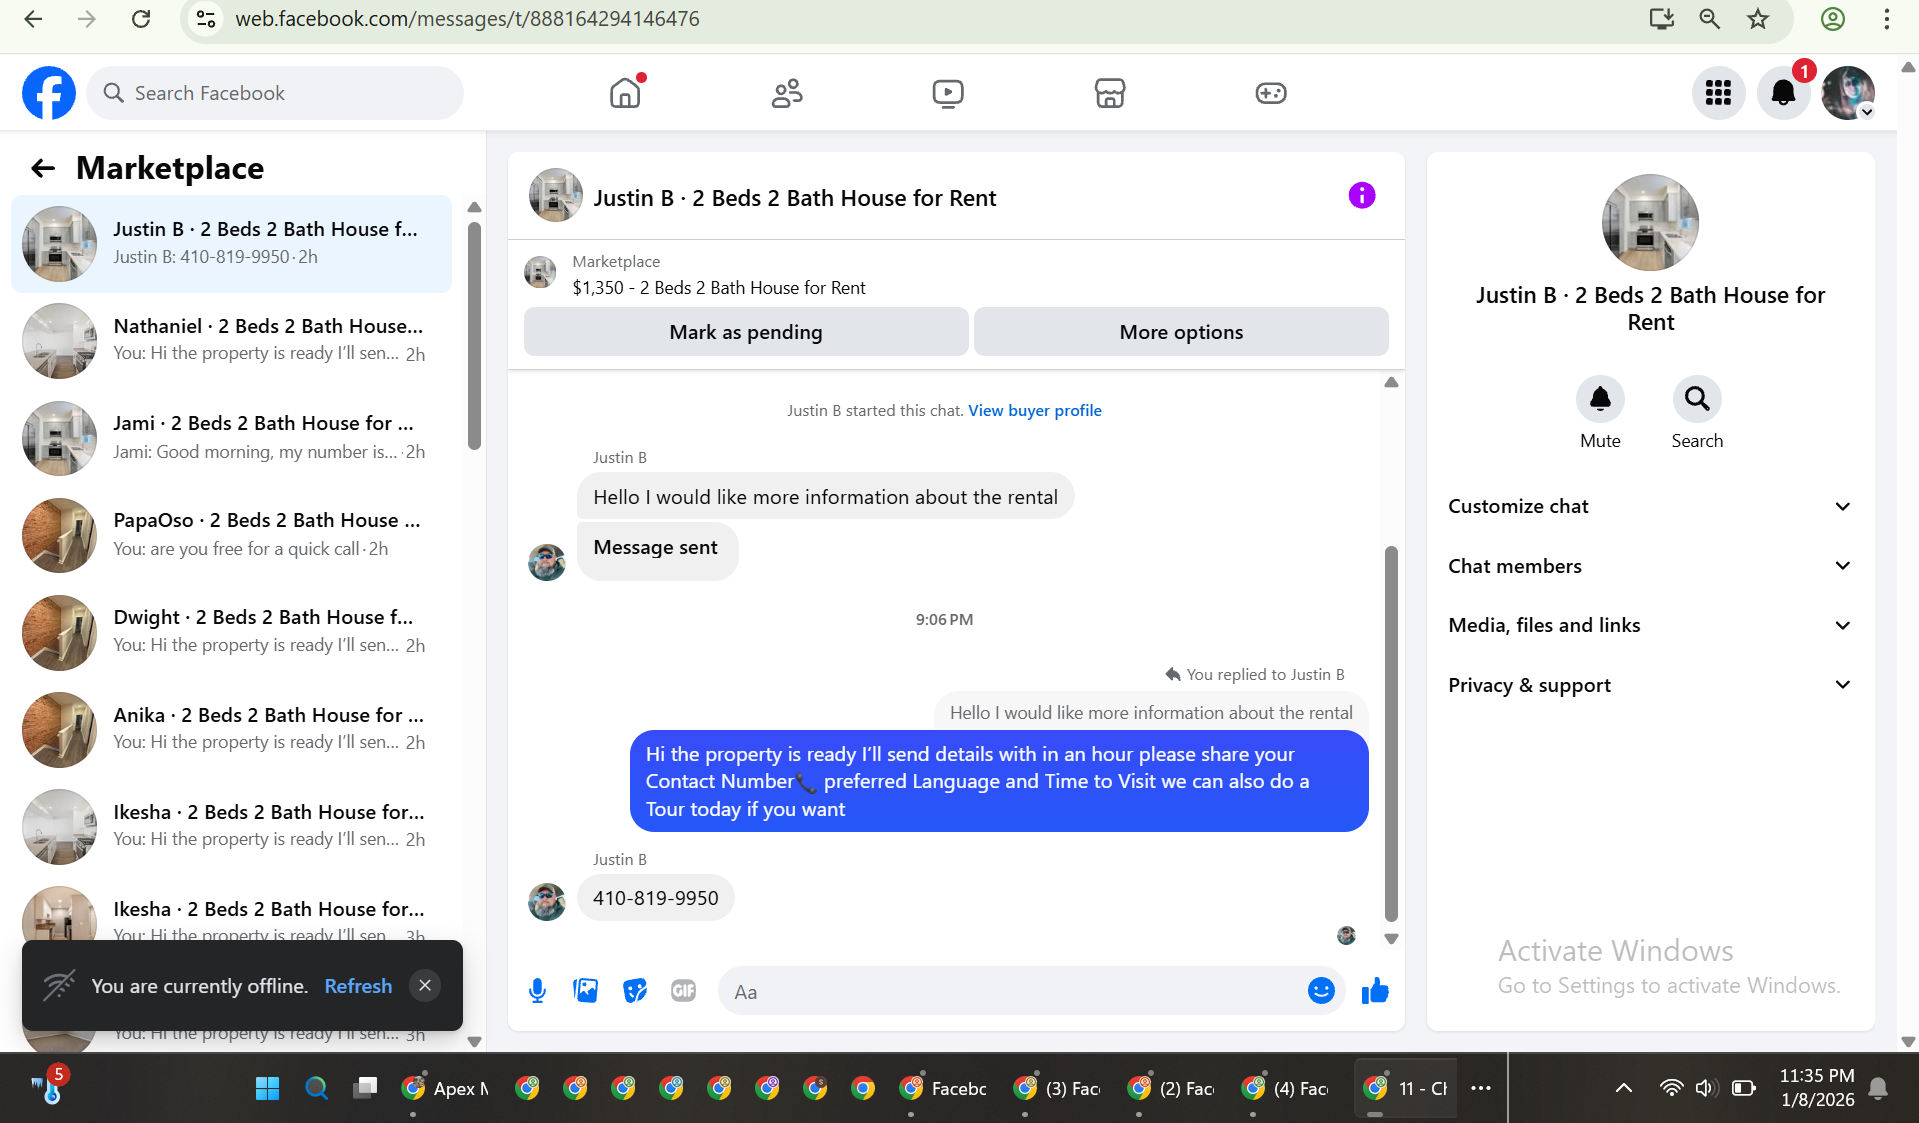This screenshot has height=1123, width=1919.
Task: Bookmark this page with the star icon
Action: tap(1758, 19)
